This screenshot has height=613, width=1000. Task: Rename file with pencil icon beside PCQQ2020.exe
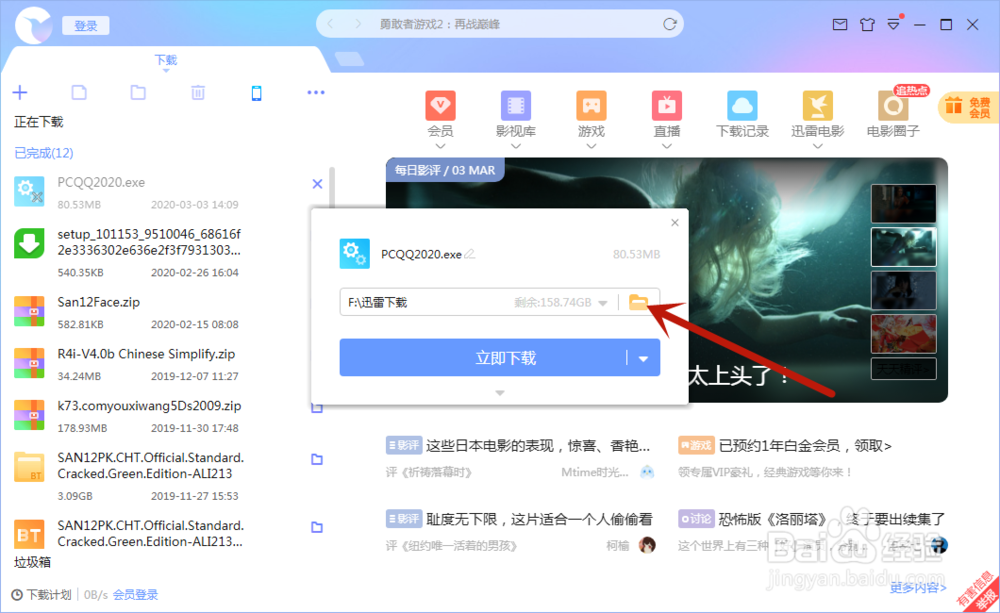(470, 254)
